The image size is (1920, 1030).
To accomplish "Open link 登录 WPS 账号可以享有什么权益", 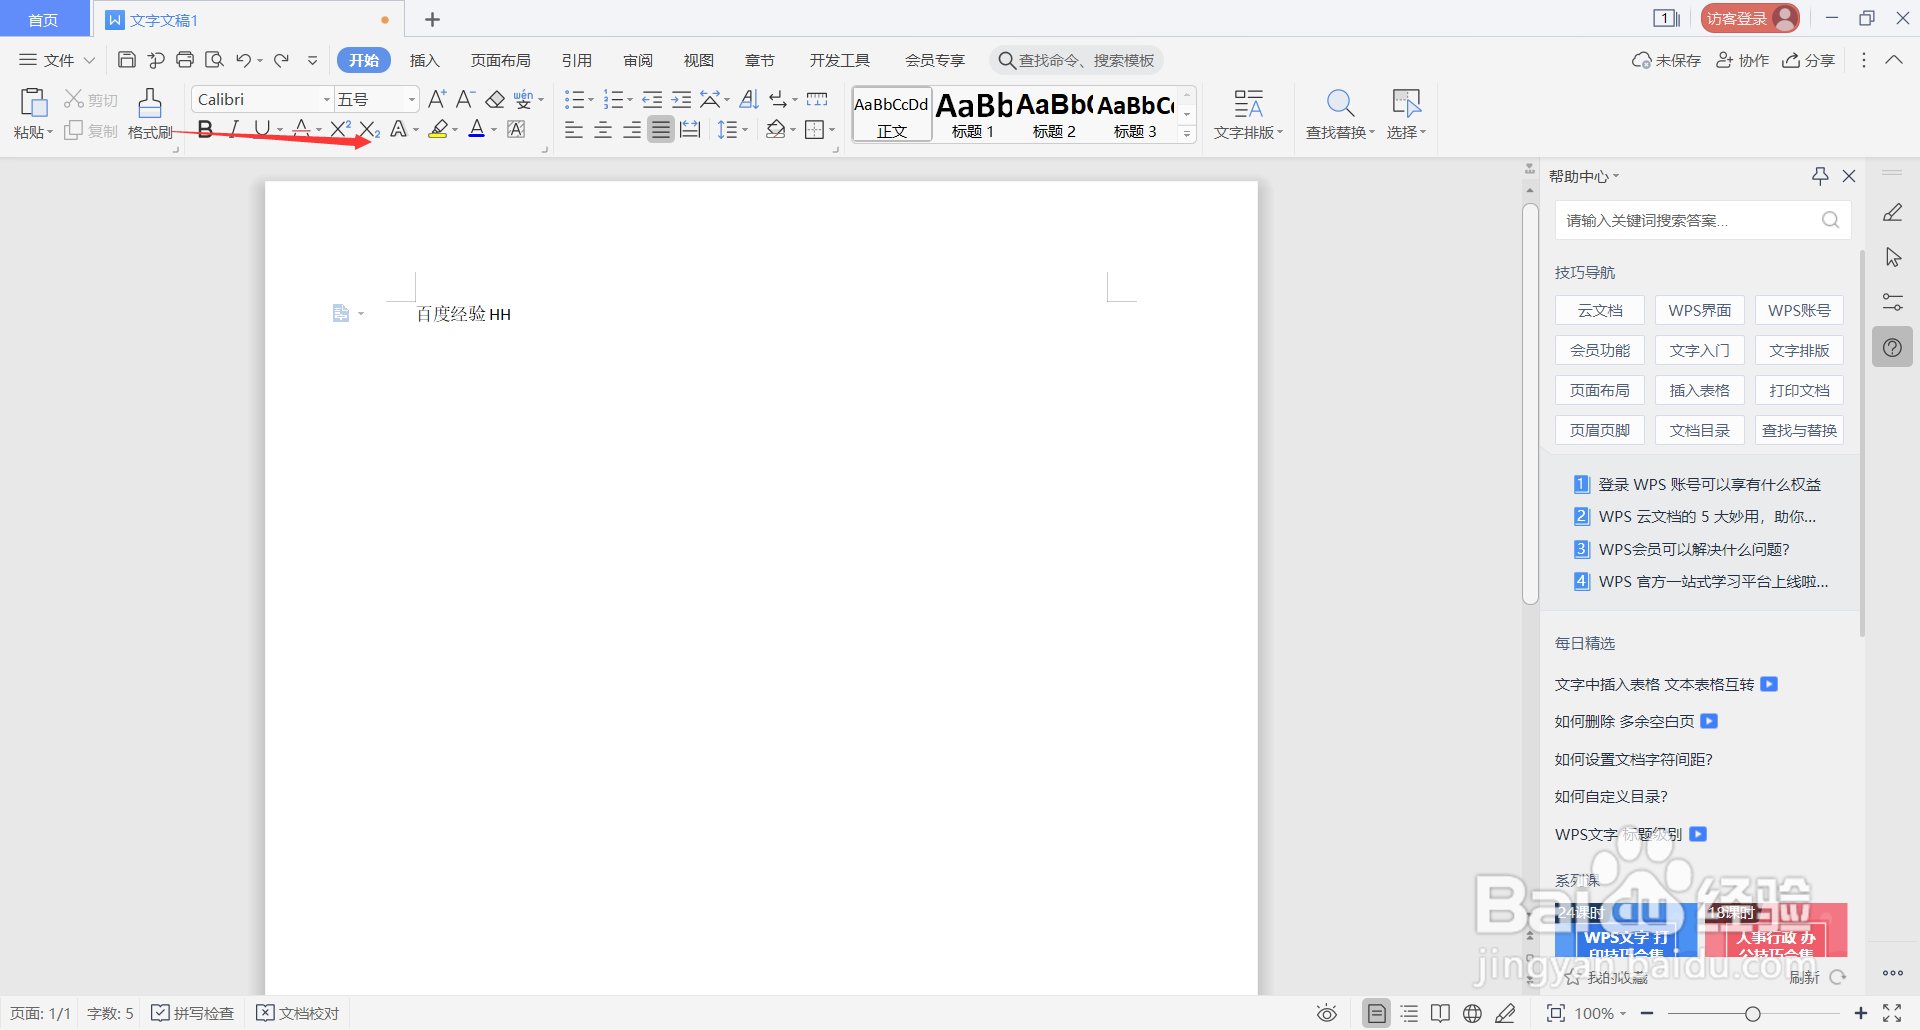I will 1709,484.
